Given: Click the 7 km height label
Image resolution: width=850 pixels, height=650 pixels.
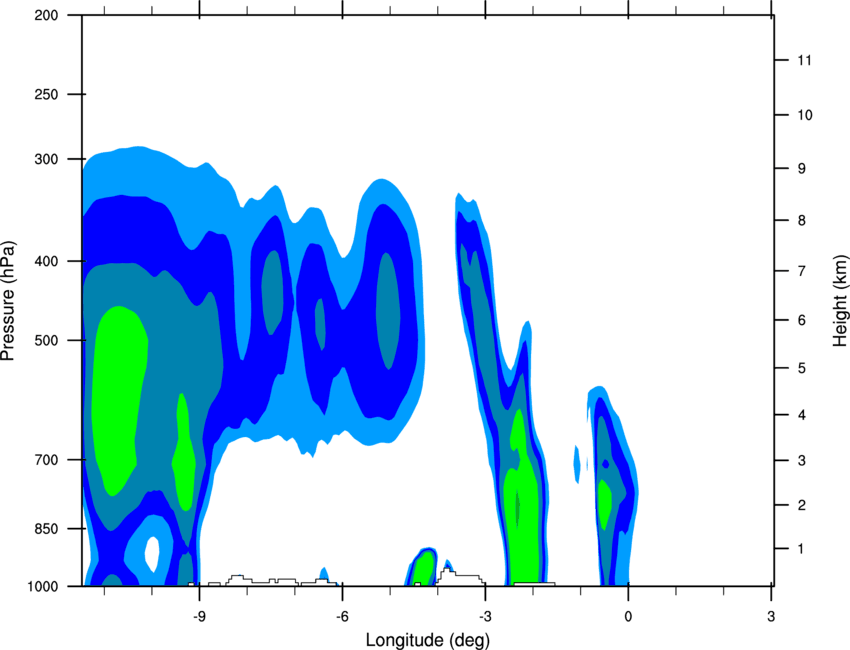Looking at the screenshot, I should point(802,271).
